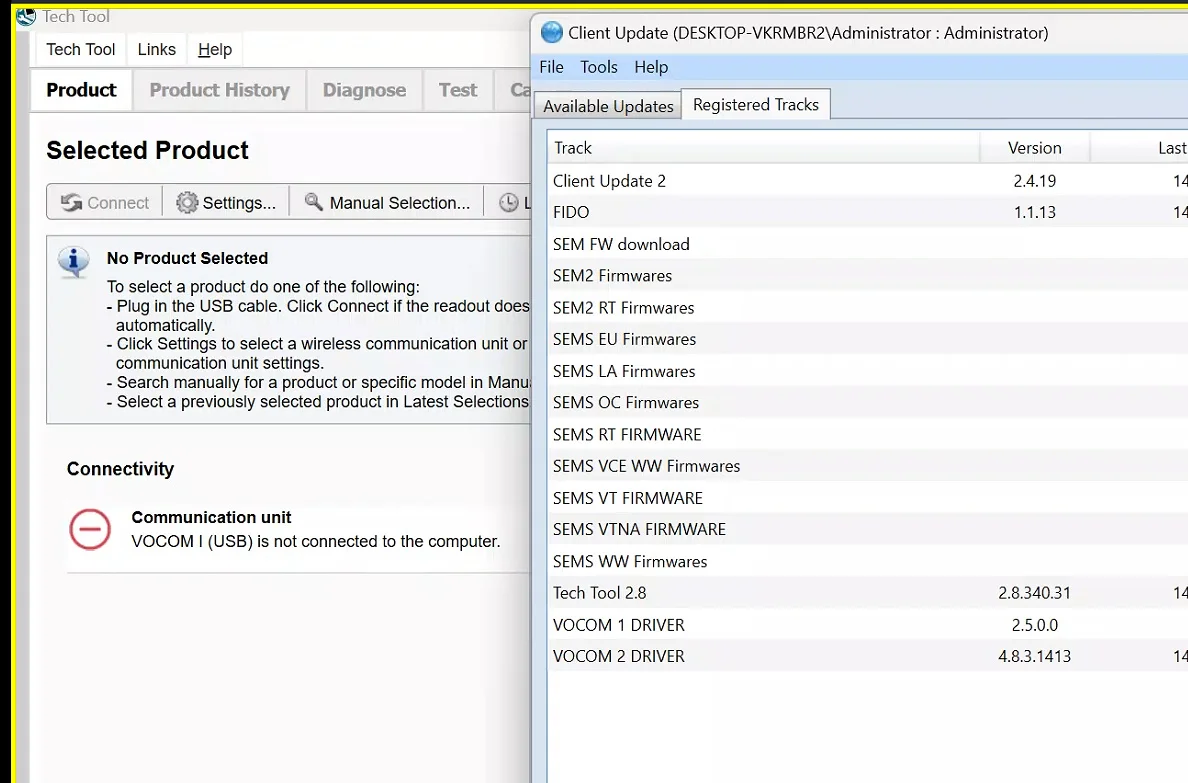Click version 2.4.19 cell

click(1034, 181)
